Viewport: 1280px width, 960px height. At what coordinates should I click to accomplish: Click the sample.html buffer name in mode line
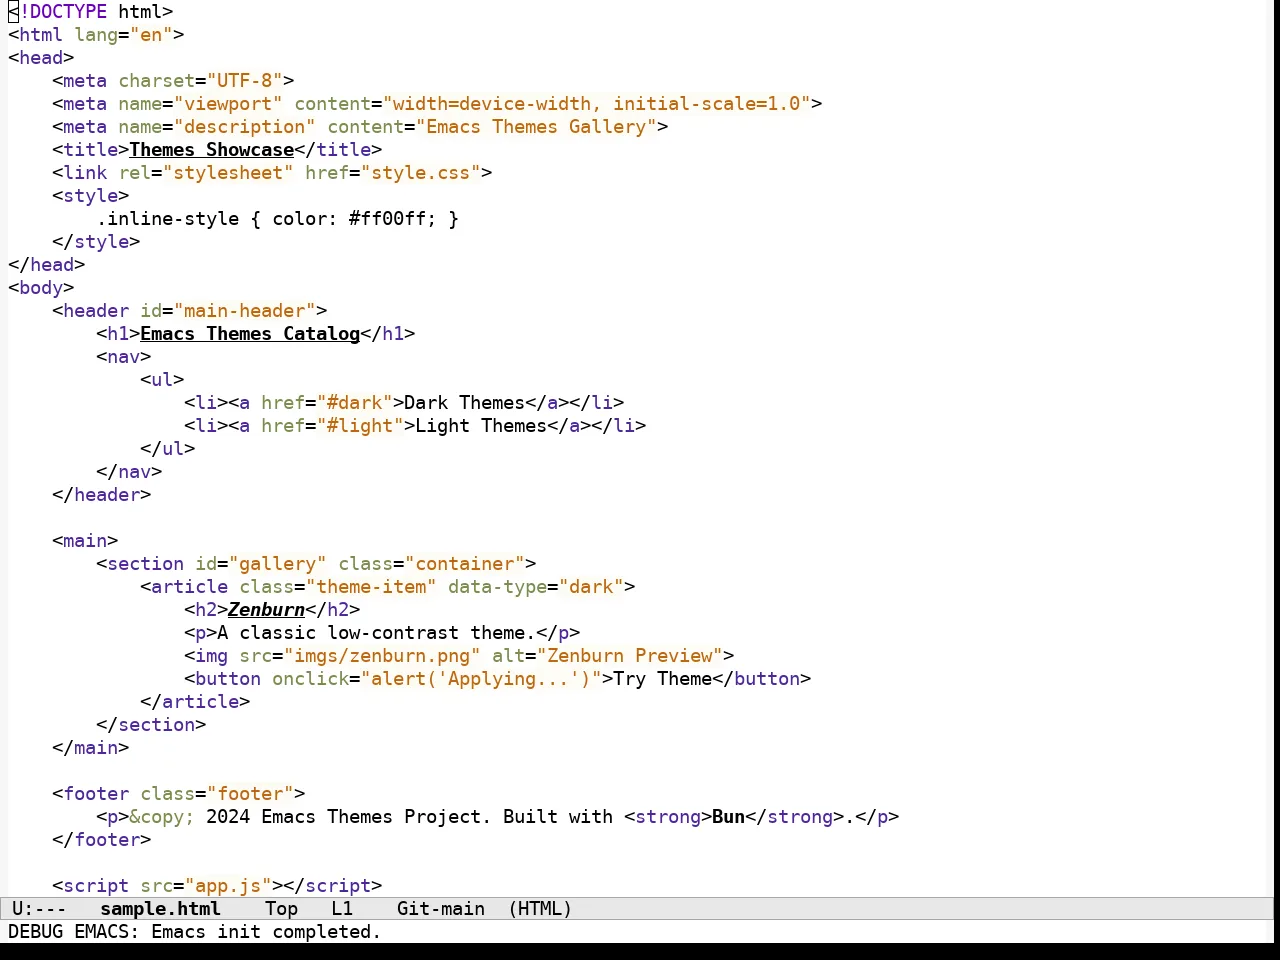point(160,909)
